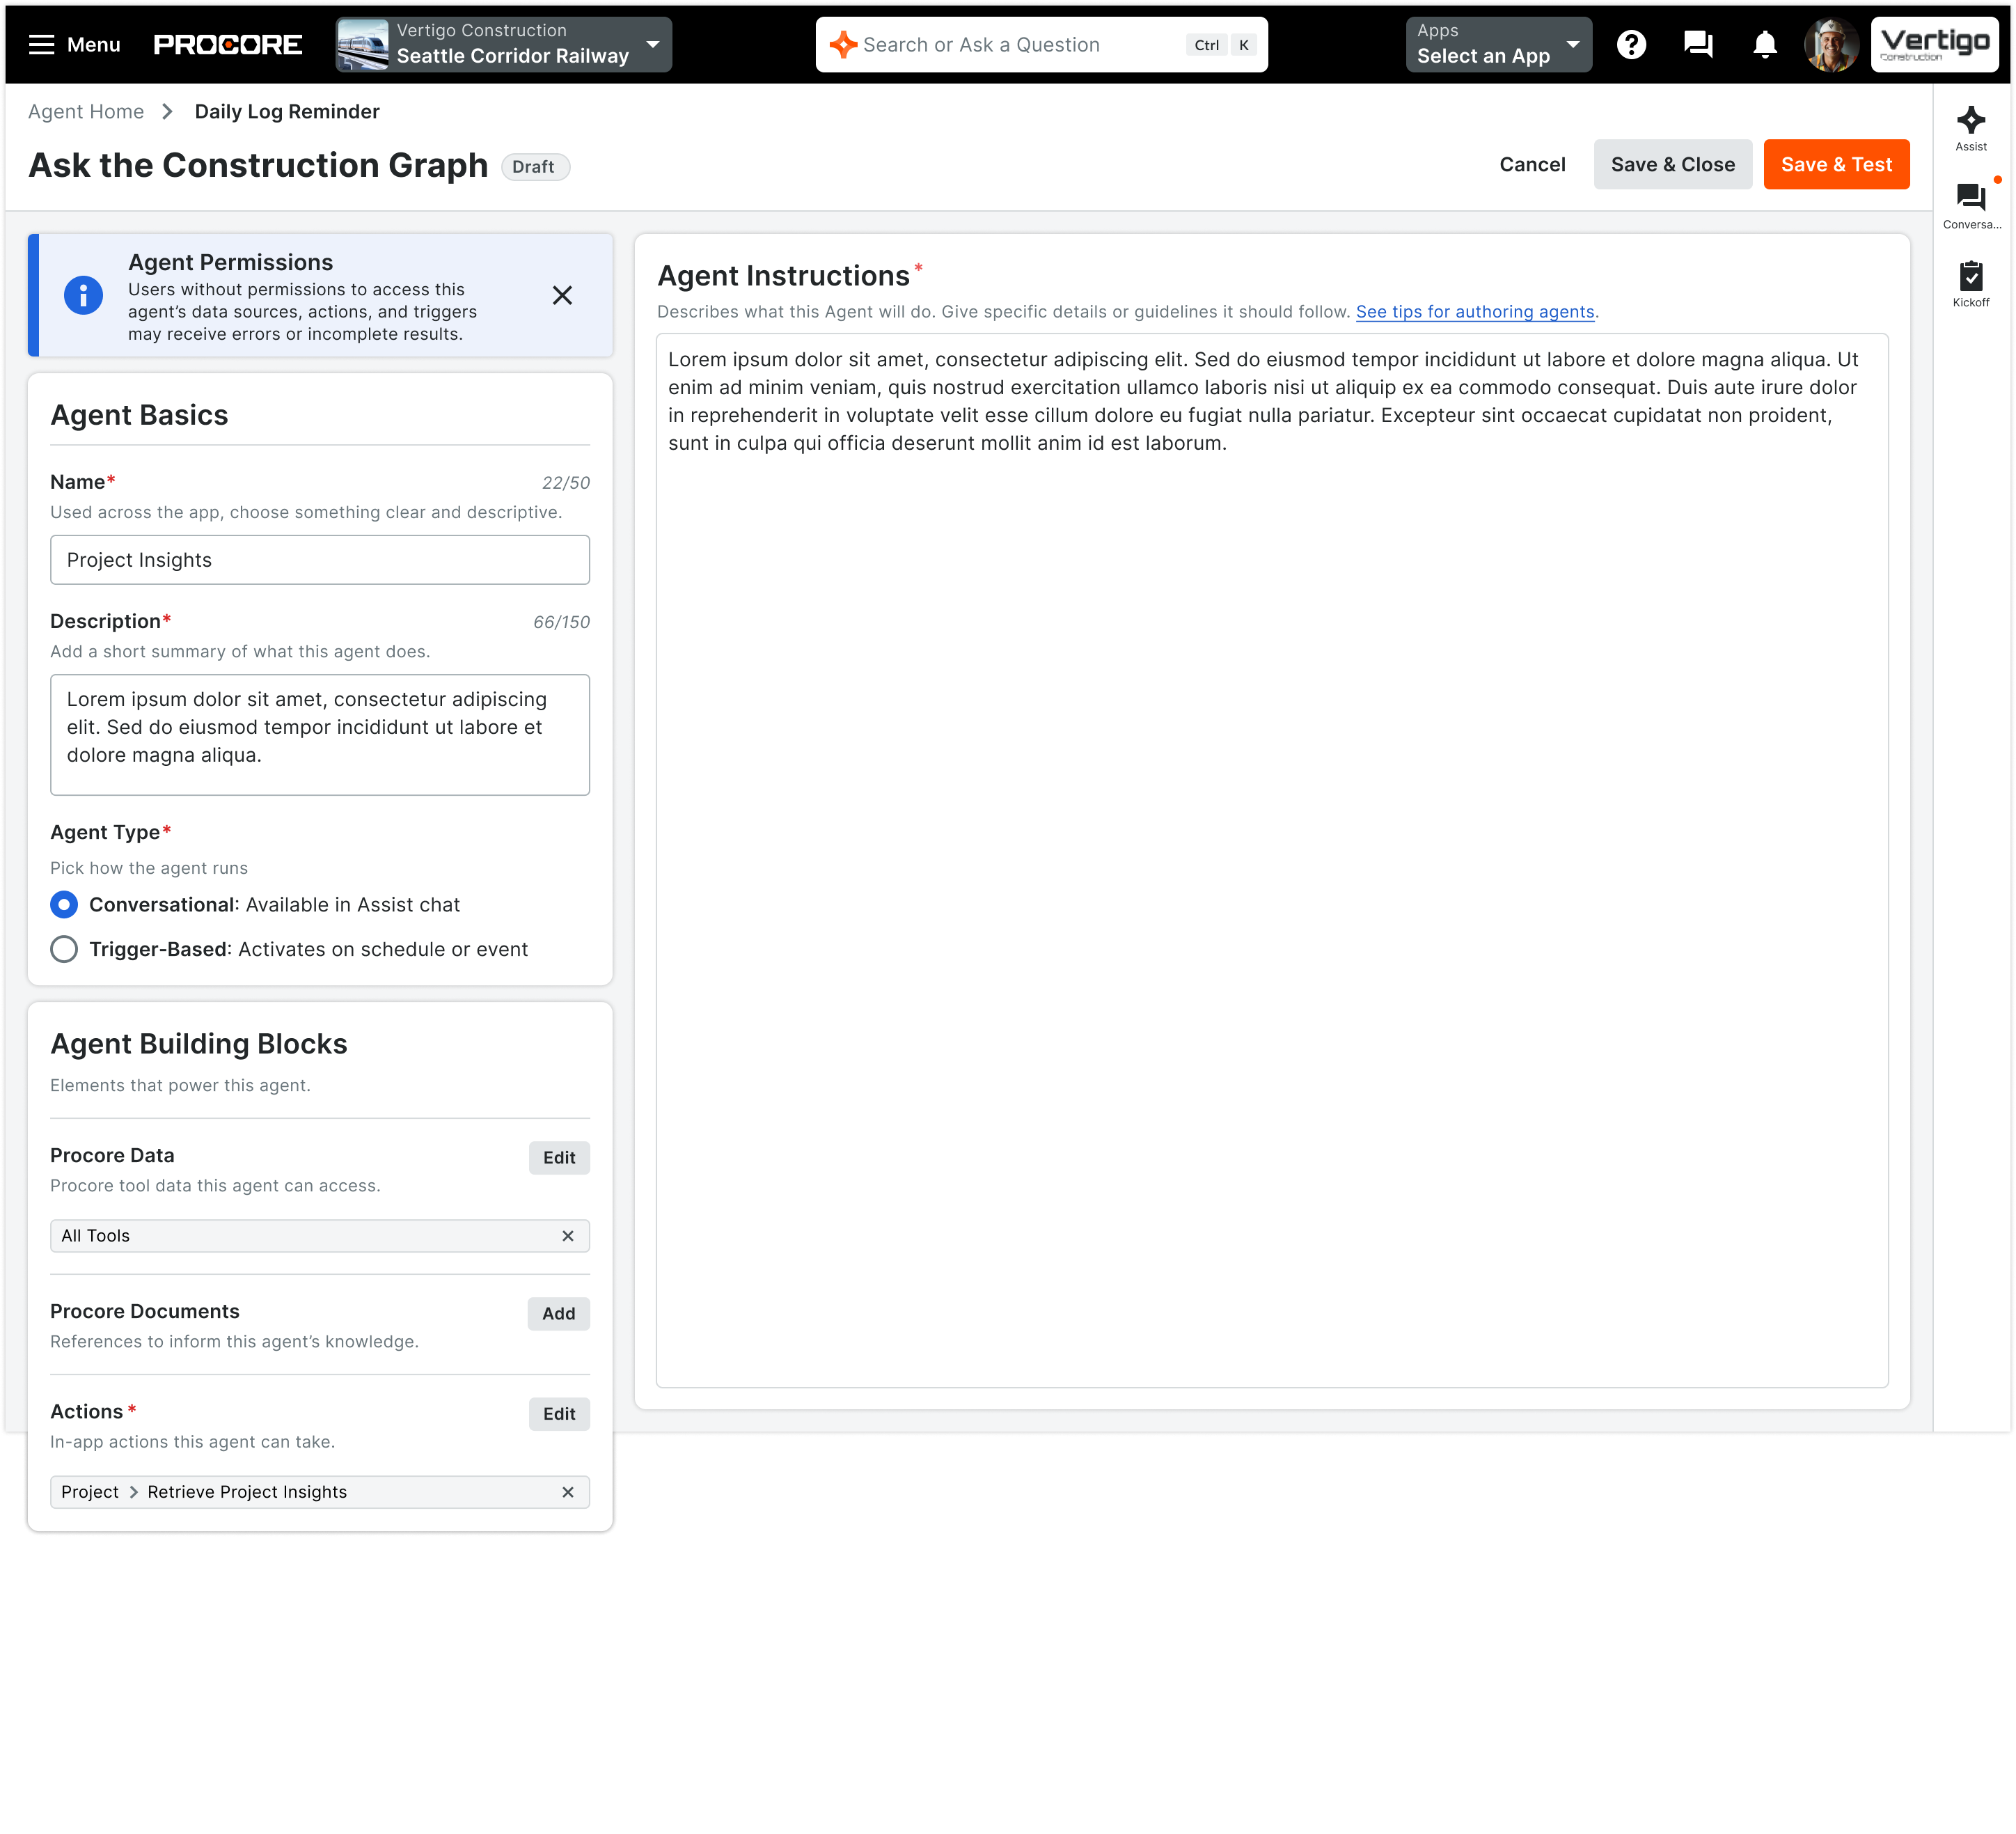Click the help question mark icon
This screenshot has height=1834, width=2016.
(1631, 45)
